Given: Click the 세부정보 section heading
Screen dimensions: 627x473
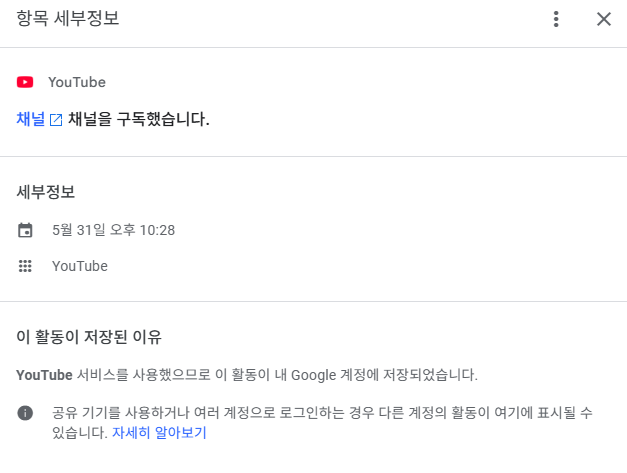Looking at the screenshot, I should pos(46,192).
